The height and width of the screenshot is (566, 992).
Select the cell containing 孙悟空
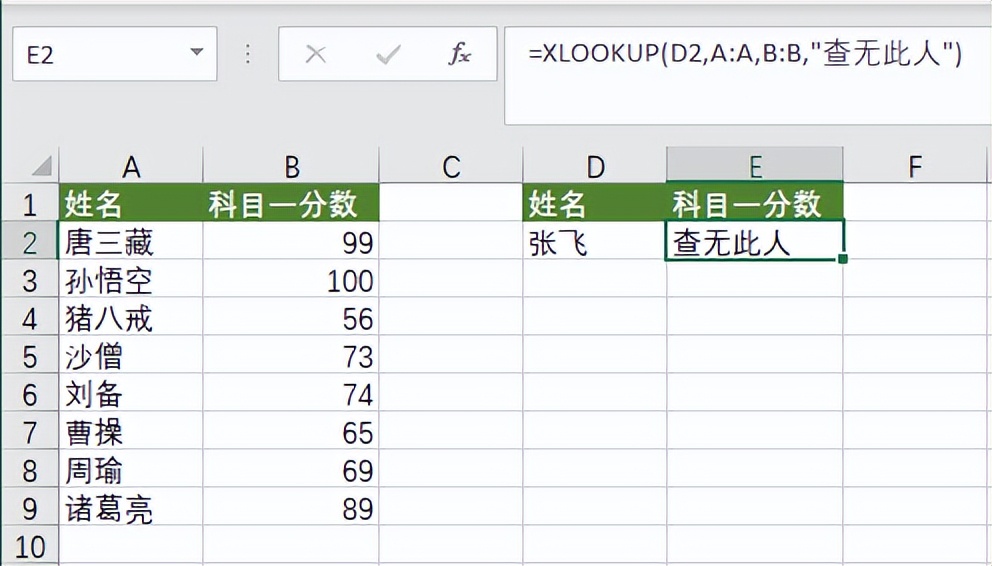click(131, 279)
